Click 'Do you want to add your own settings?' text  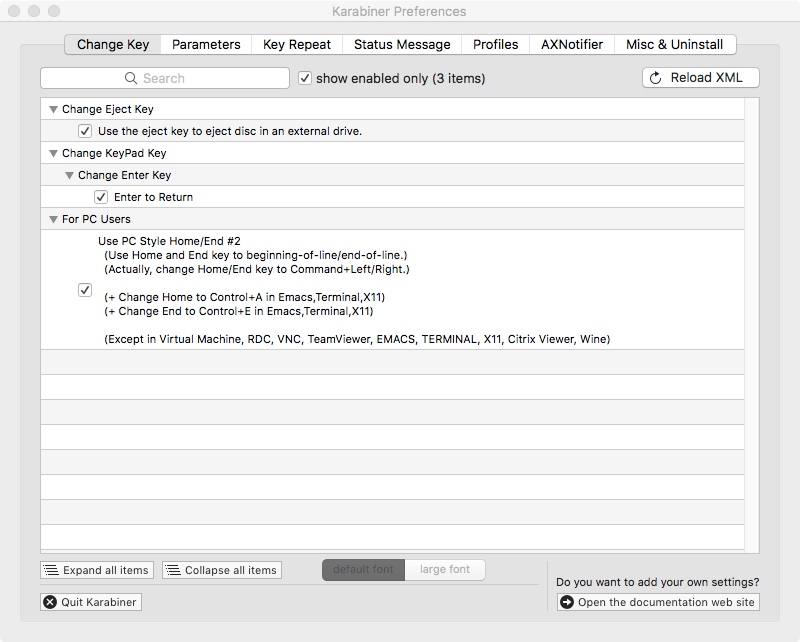click(658, 582)
